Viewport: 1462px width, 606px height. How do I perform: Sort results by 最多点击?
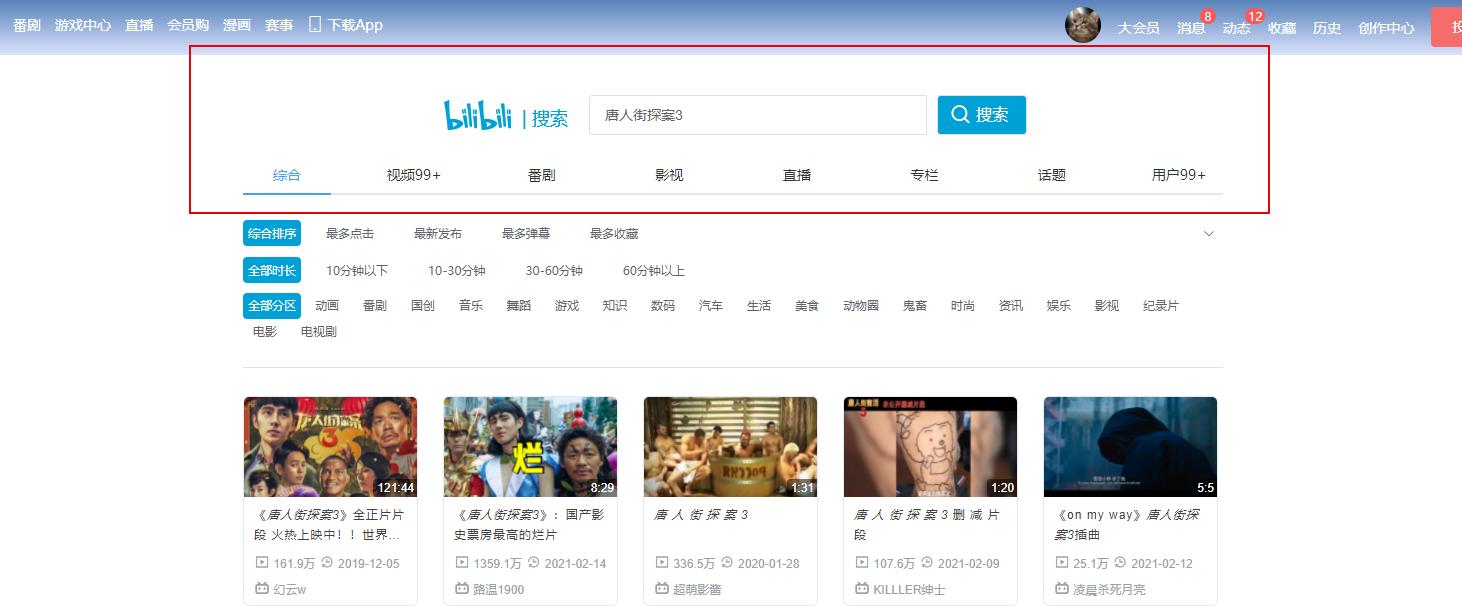(350, 233)
